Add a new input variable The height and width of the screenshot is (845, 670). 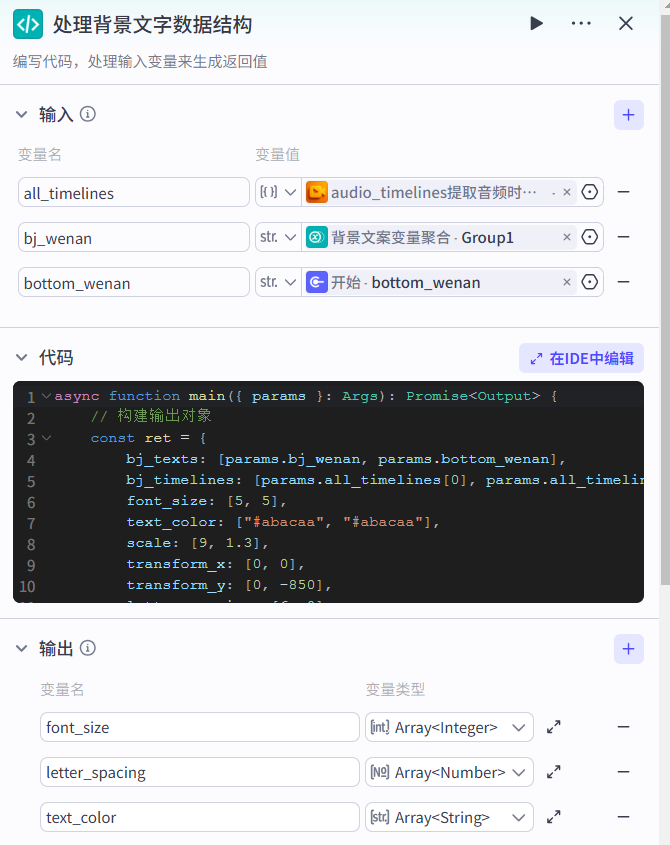tap(628, 115)
